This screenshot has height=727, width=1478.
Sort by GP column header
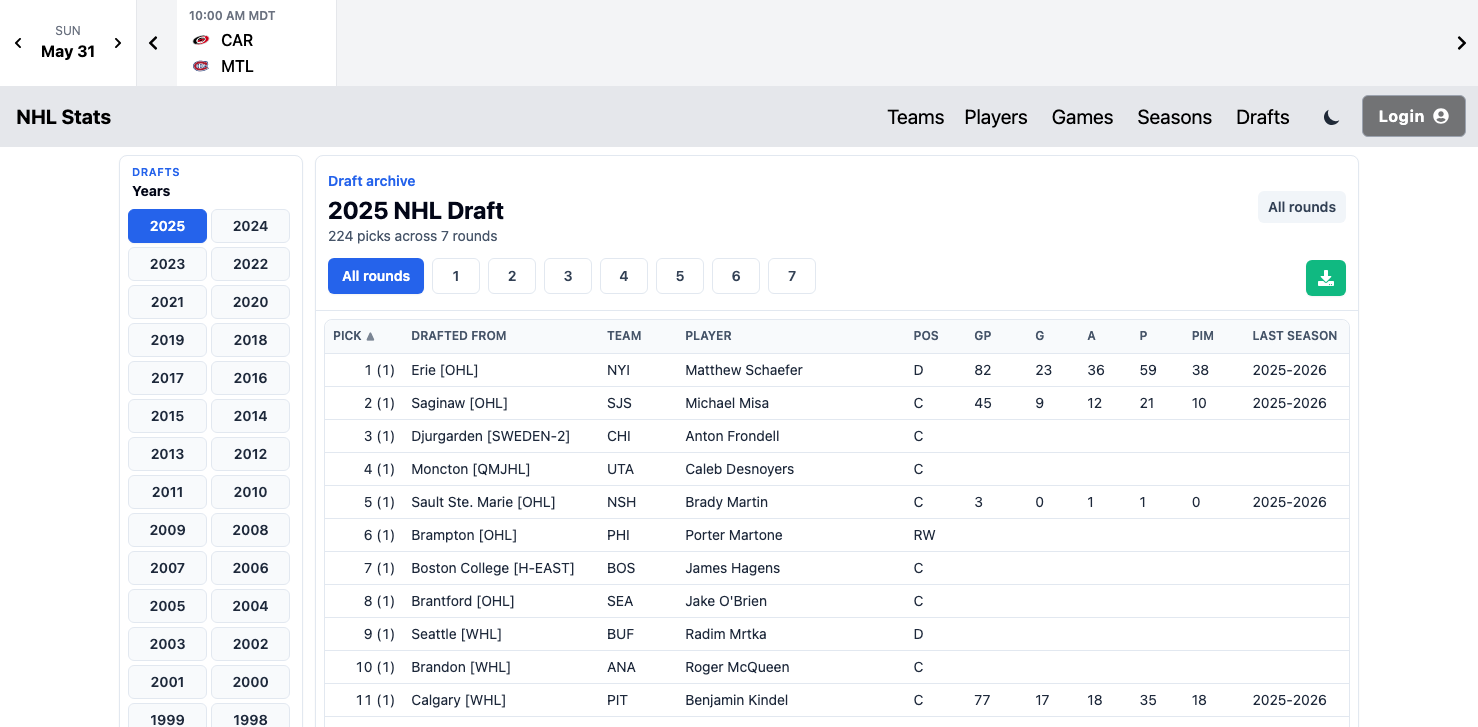point(982,336)
